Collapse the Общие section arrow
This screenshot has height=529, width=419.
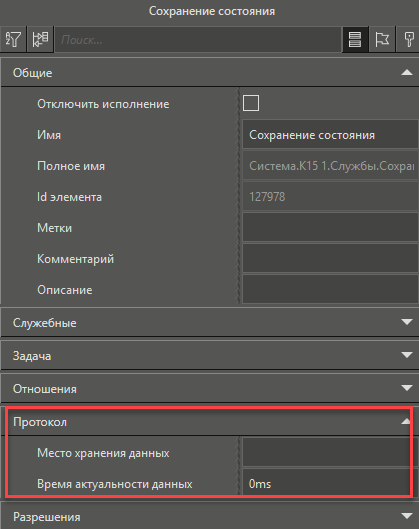click(x=407, y=72)
